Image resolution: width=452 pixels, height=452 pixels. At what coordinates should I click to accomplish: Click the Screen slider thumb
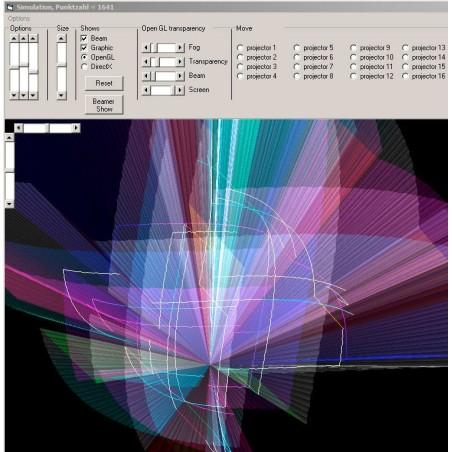click(173, 90)
